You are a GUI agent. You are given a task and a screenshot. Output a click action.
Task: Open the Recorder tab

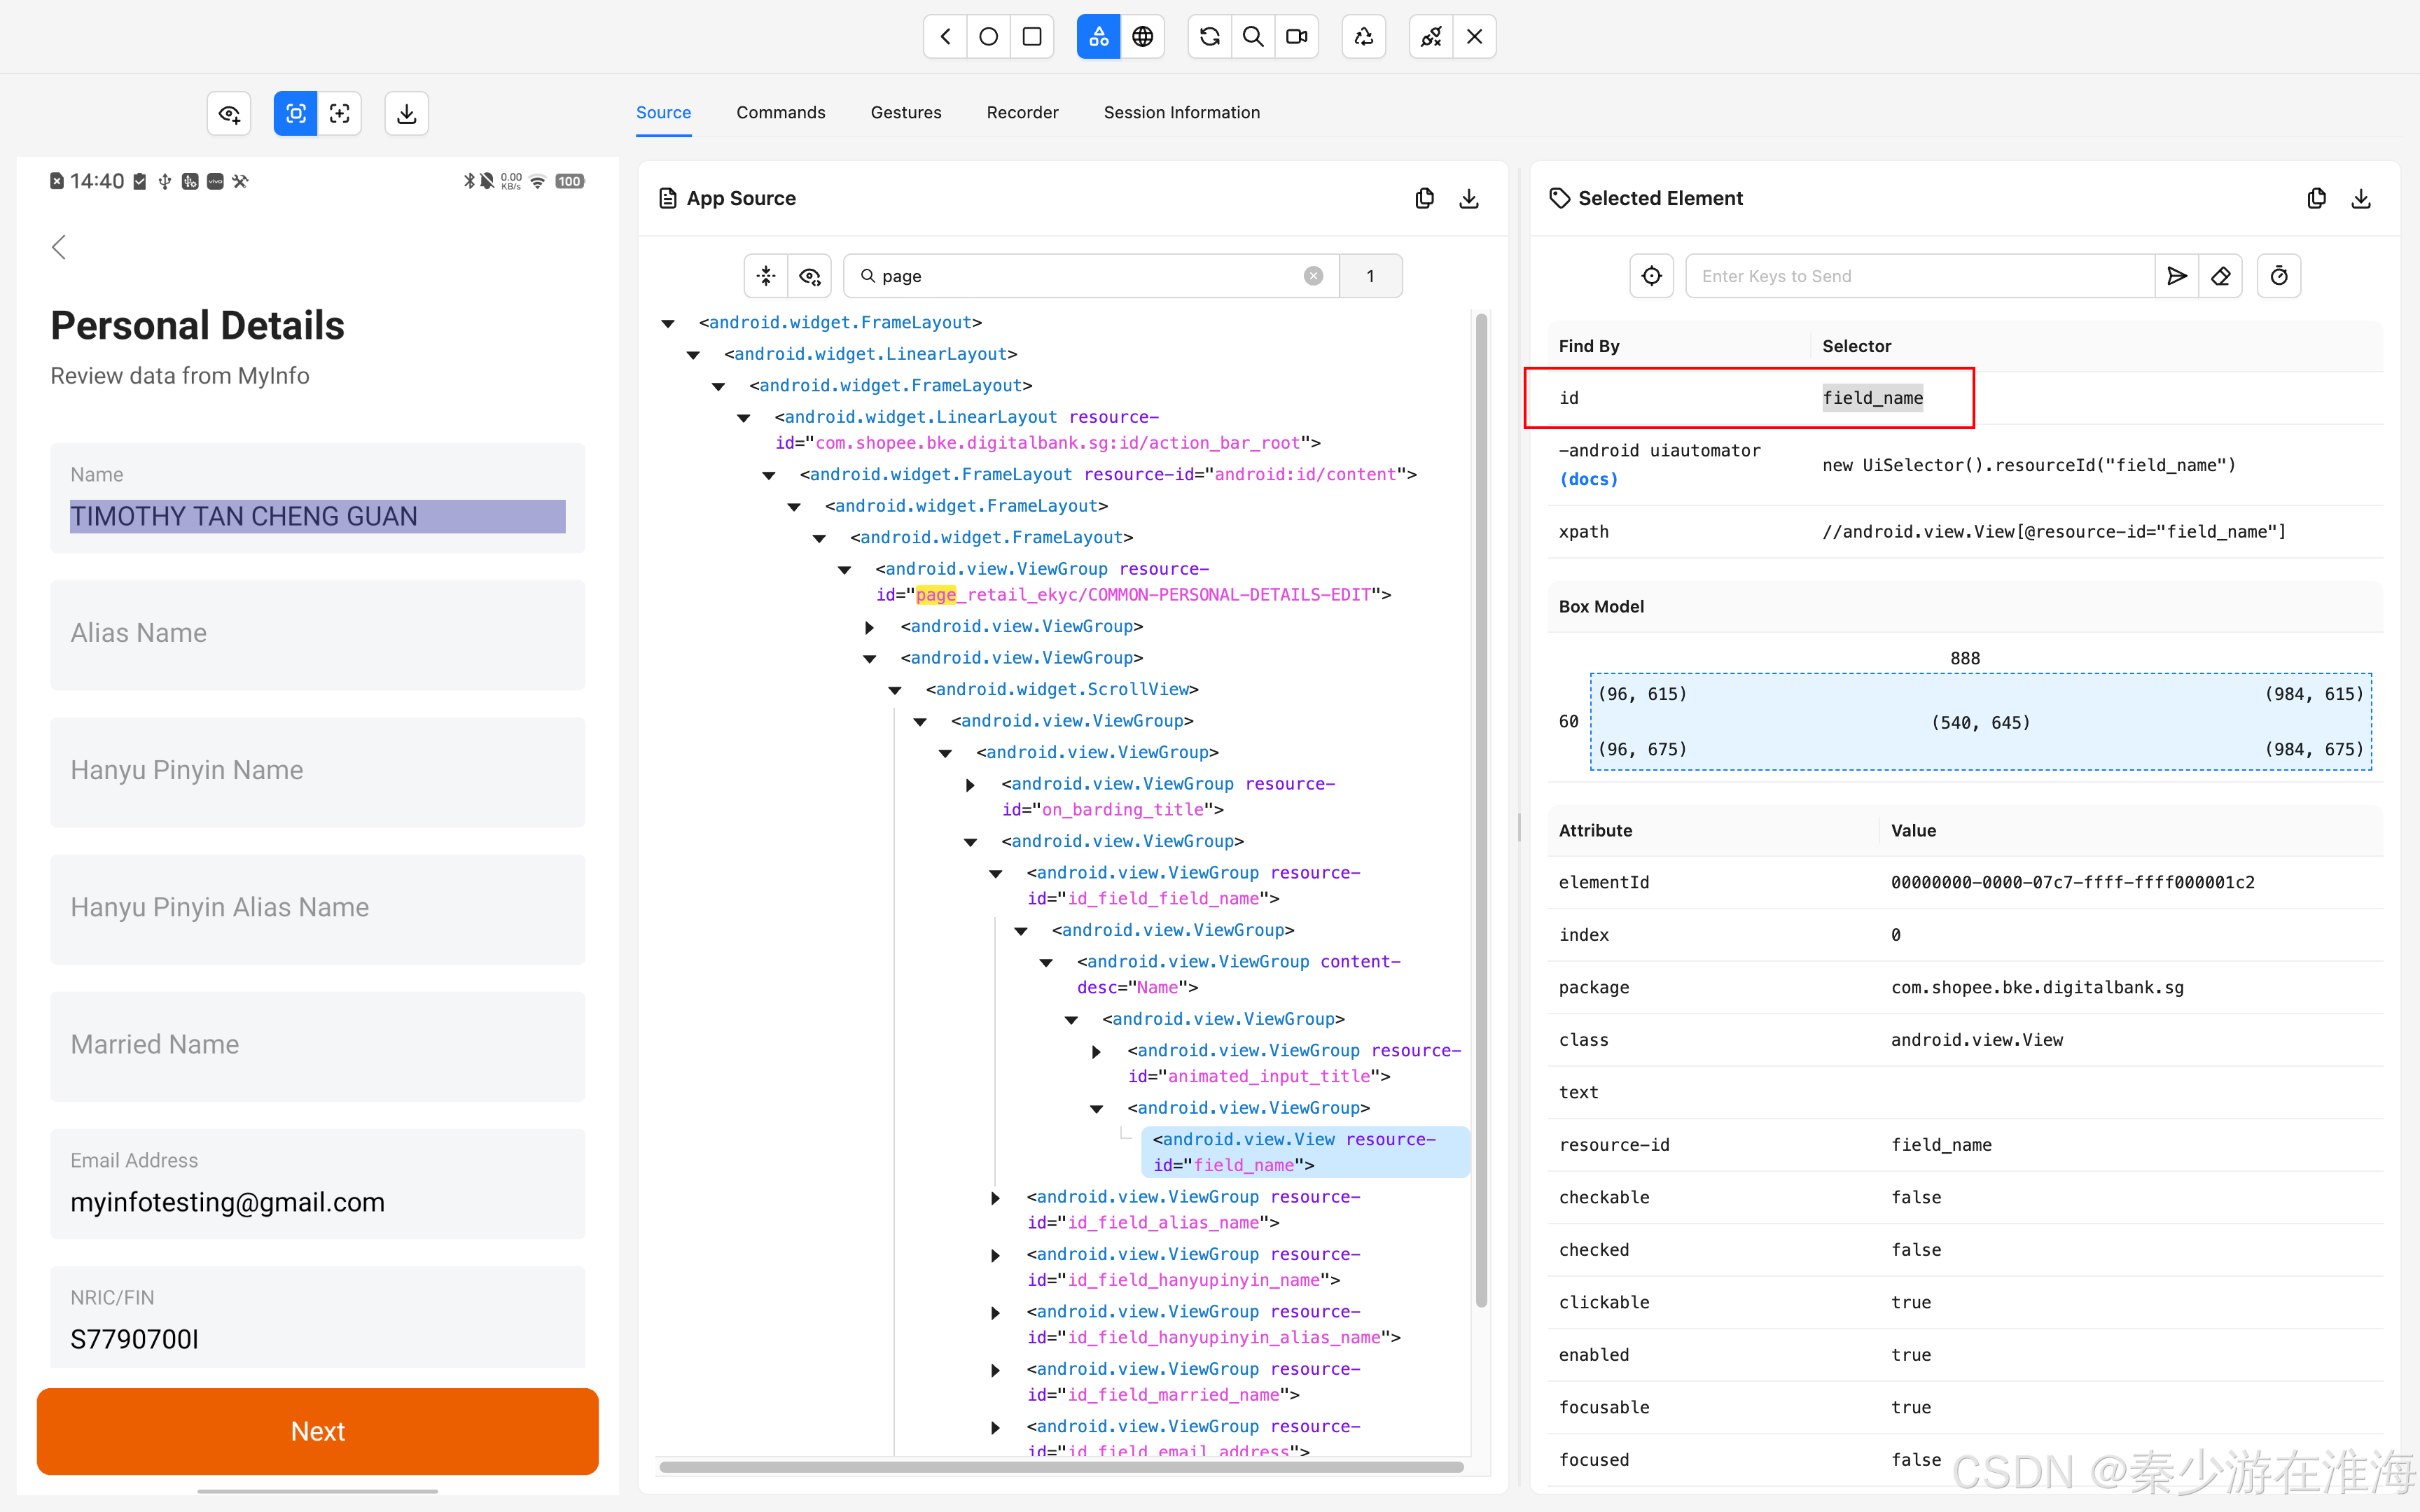tap(1022, 113)
